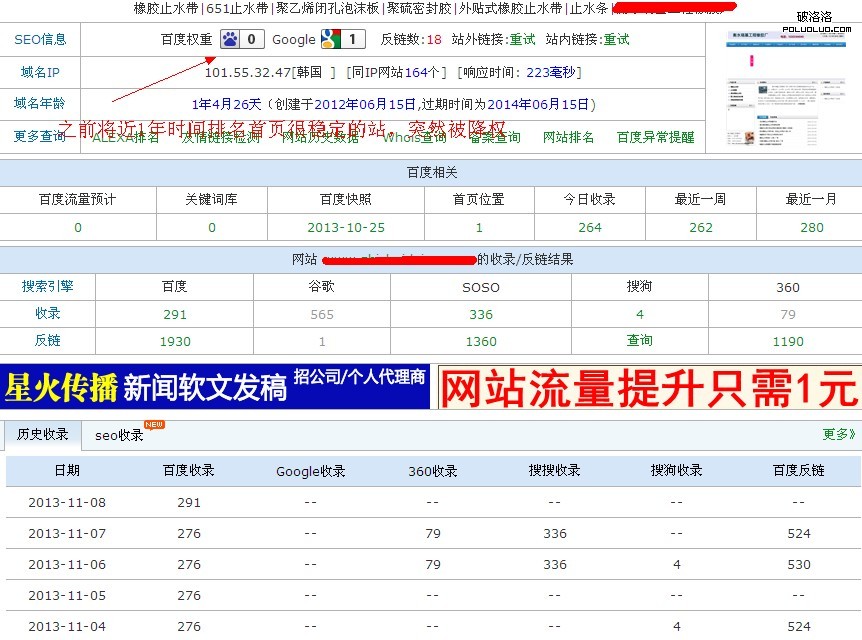Switch to the seo收录 tab

click(119, 435)
